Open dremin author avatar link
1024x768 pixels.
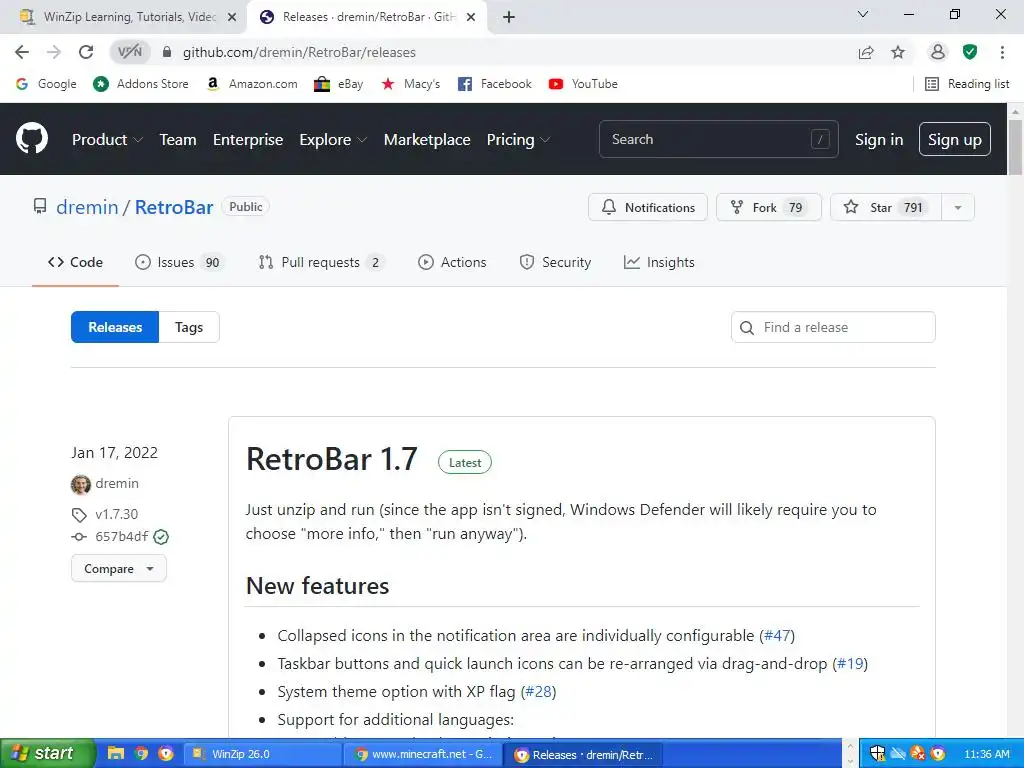click(80, 484)
